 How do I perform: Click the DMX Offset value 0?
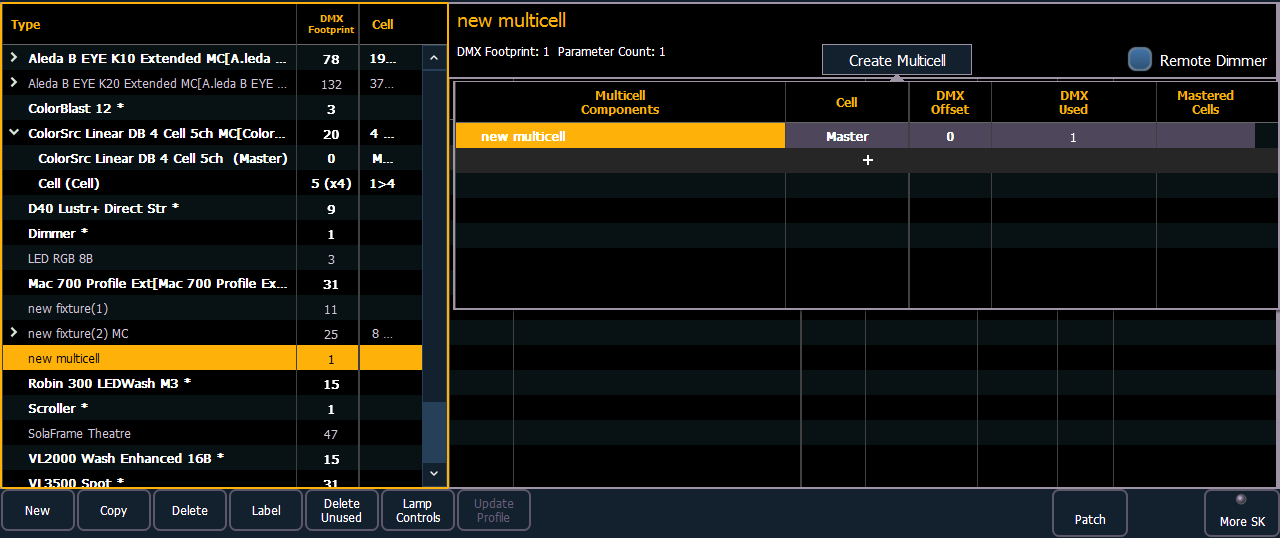(950, 136)
